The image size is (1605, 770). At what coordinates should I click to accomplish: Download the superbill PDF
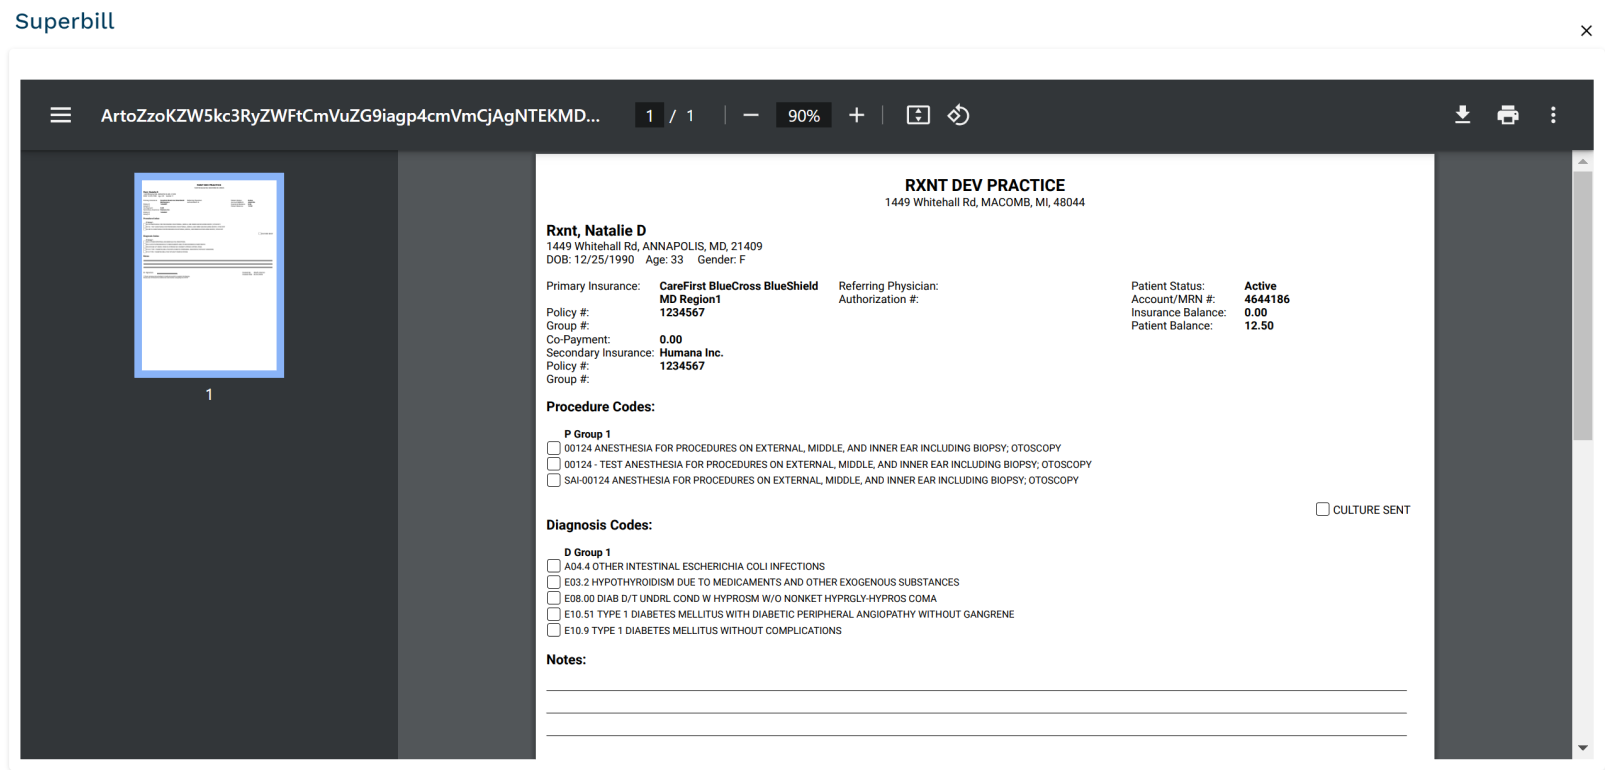1462,115
